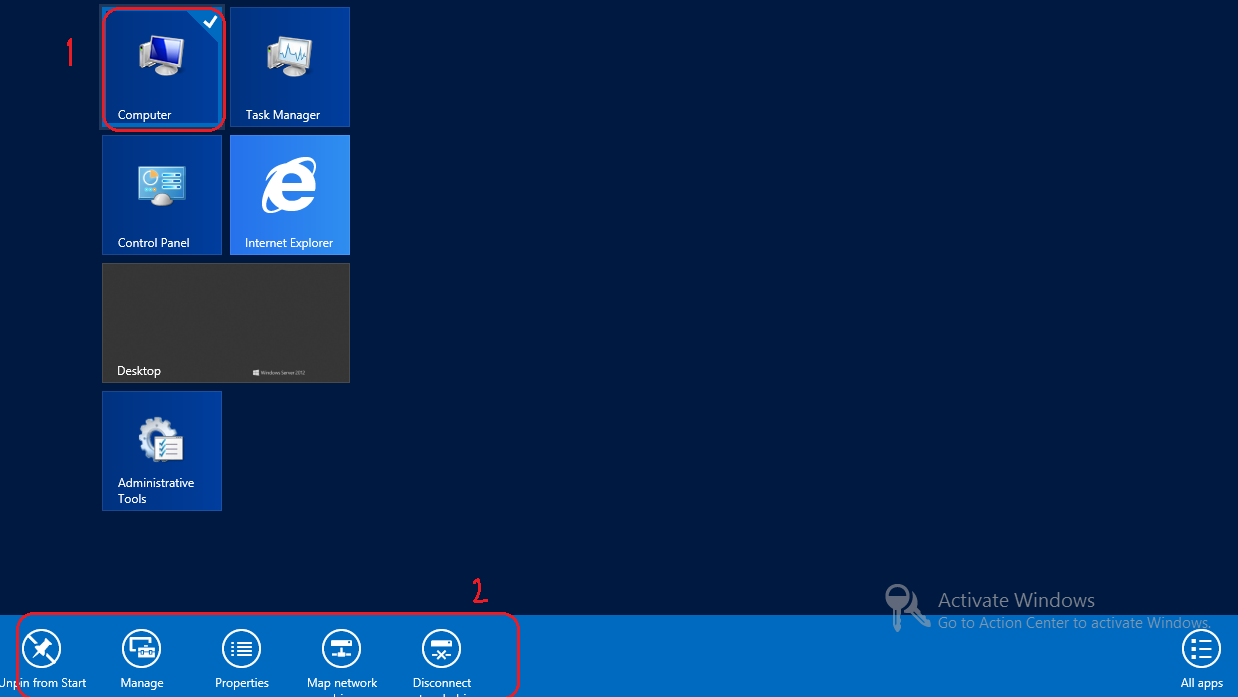Click the "All apps" text label
Screen dimensions: 1238x697
coord(1201,683)
